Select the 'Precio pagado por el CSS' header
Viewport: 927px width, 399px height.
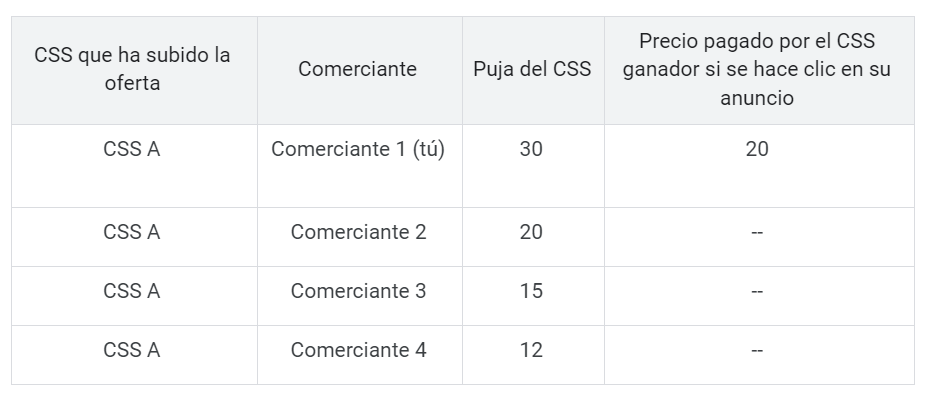click(x=757, y=69)
